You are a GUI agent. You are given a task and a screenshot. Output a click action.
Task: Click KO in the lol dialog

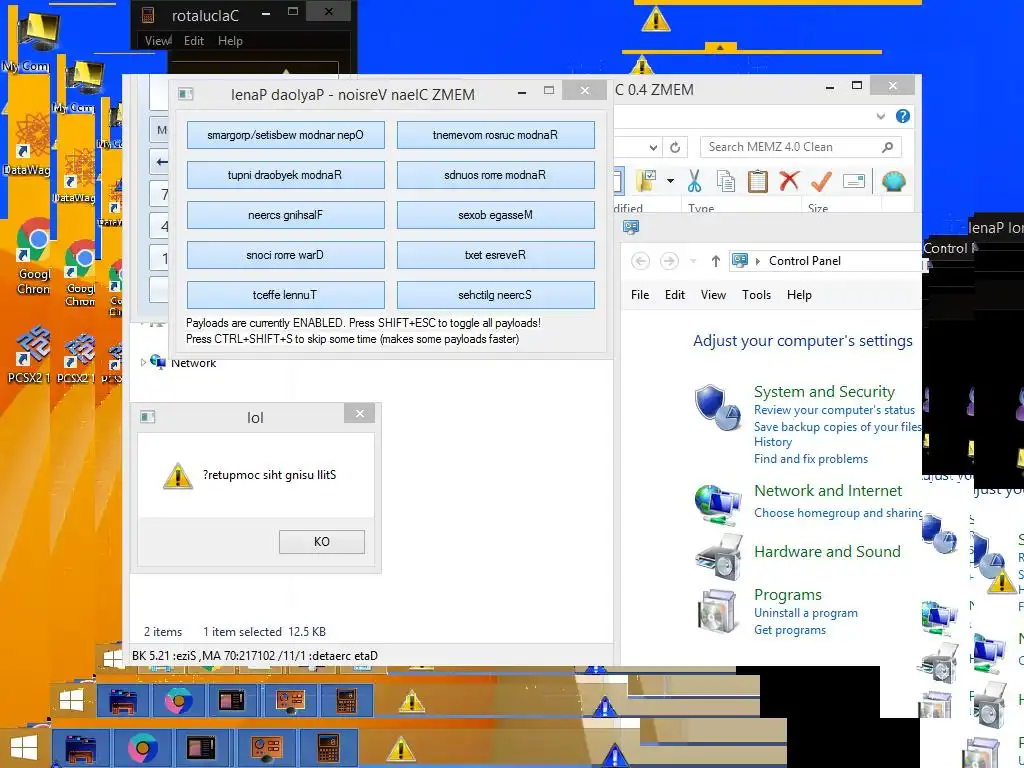click(322, 541)
